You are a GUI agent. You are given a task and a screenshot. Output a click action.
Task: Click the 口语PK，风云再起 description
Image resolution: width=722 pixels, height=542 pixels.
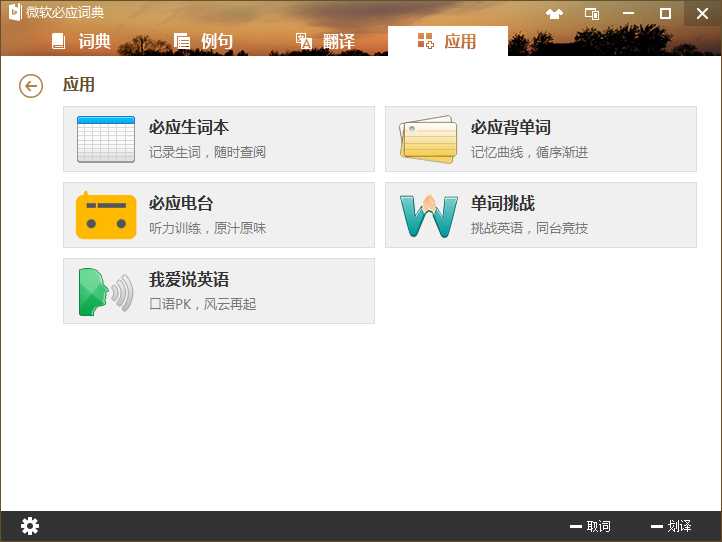point(203,304)
